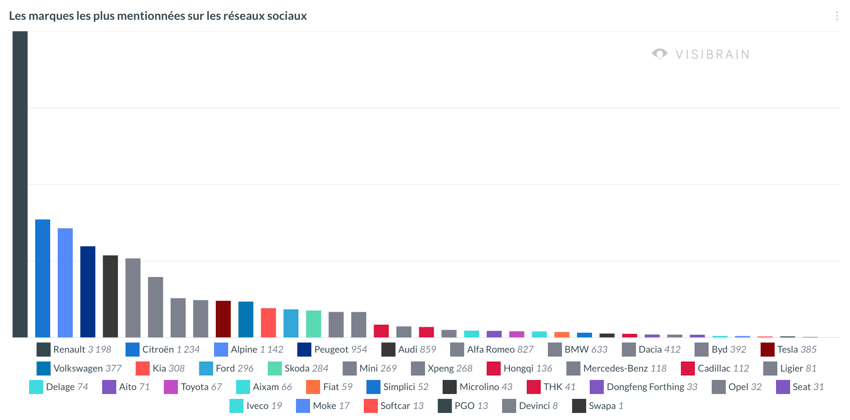The height and width of the screenshot is (420, 850).
Task: Toggle the Dacia legend entry
Action: [652, 350]
